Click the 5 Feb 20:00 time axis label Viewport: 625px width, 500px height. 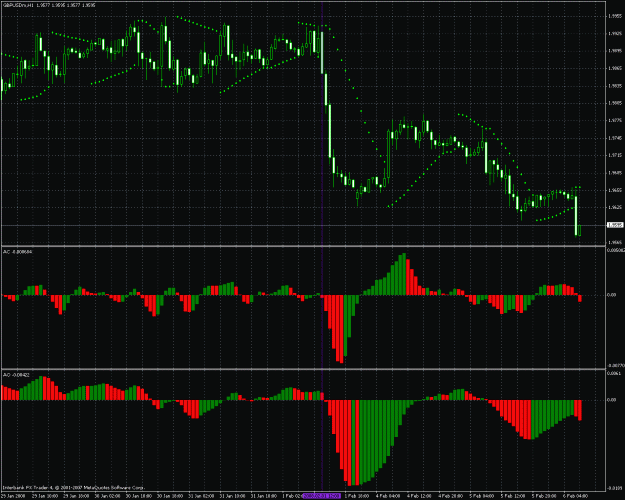pos(544,496)
